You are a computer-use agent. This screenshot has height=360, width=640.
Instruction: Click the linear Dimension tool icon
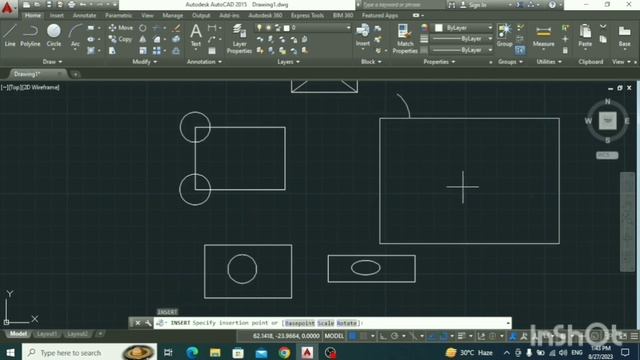point(212,28)
